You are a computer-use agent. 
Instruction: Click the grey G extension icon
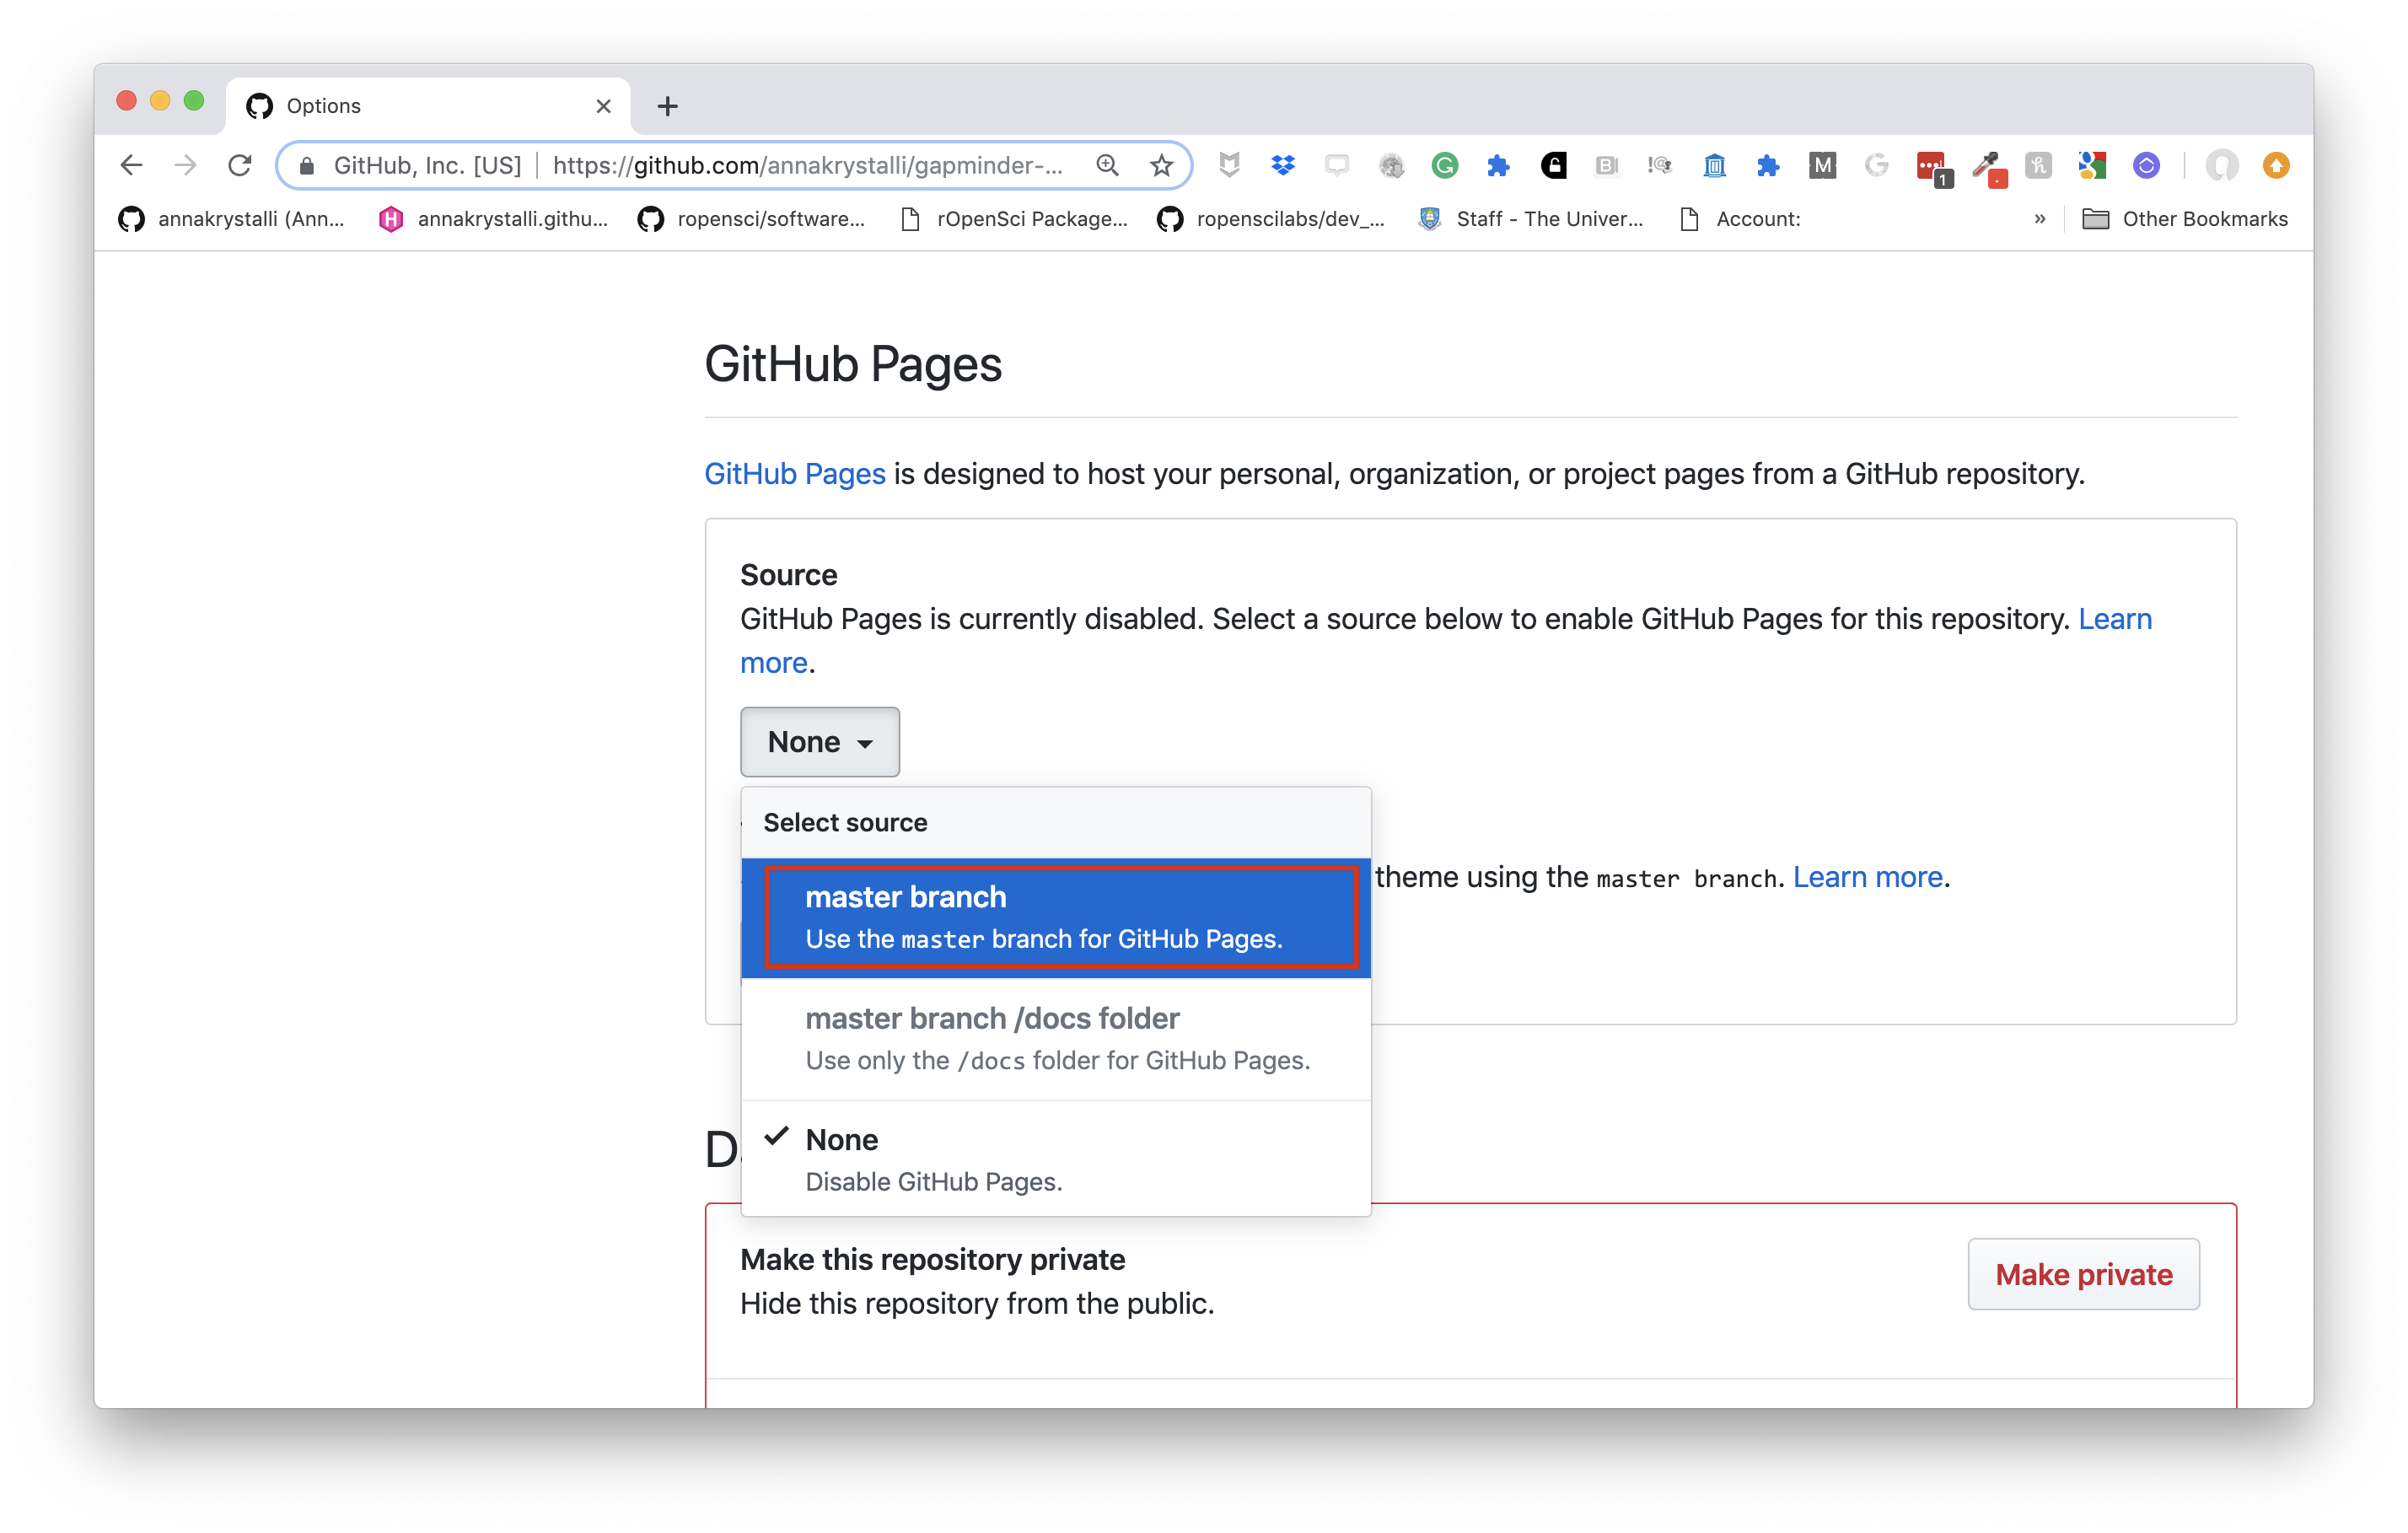1876,165
